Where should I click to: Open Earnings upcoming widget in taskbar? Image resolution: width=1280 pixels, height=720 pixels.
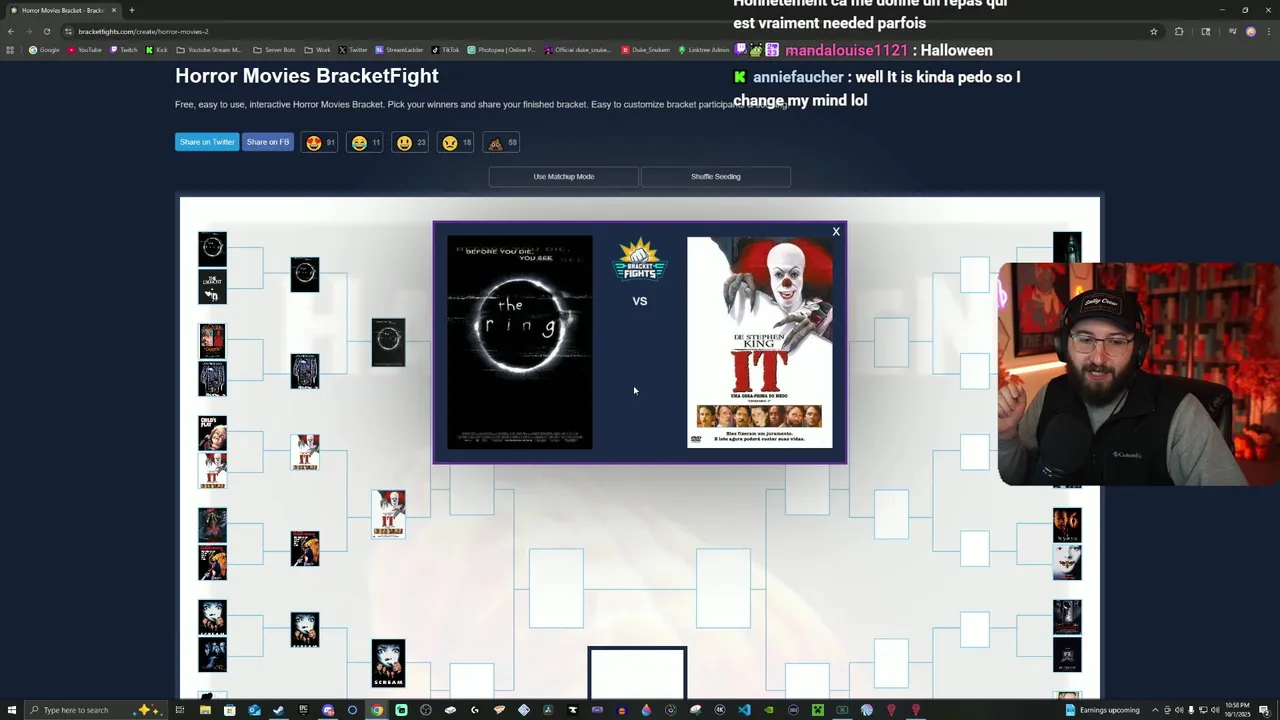pos(1102,710)
